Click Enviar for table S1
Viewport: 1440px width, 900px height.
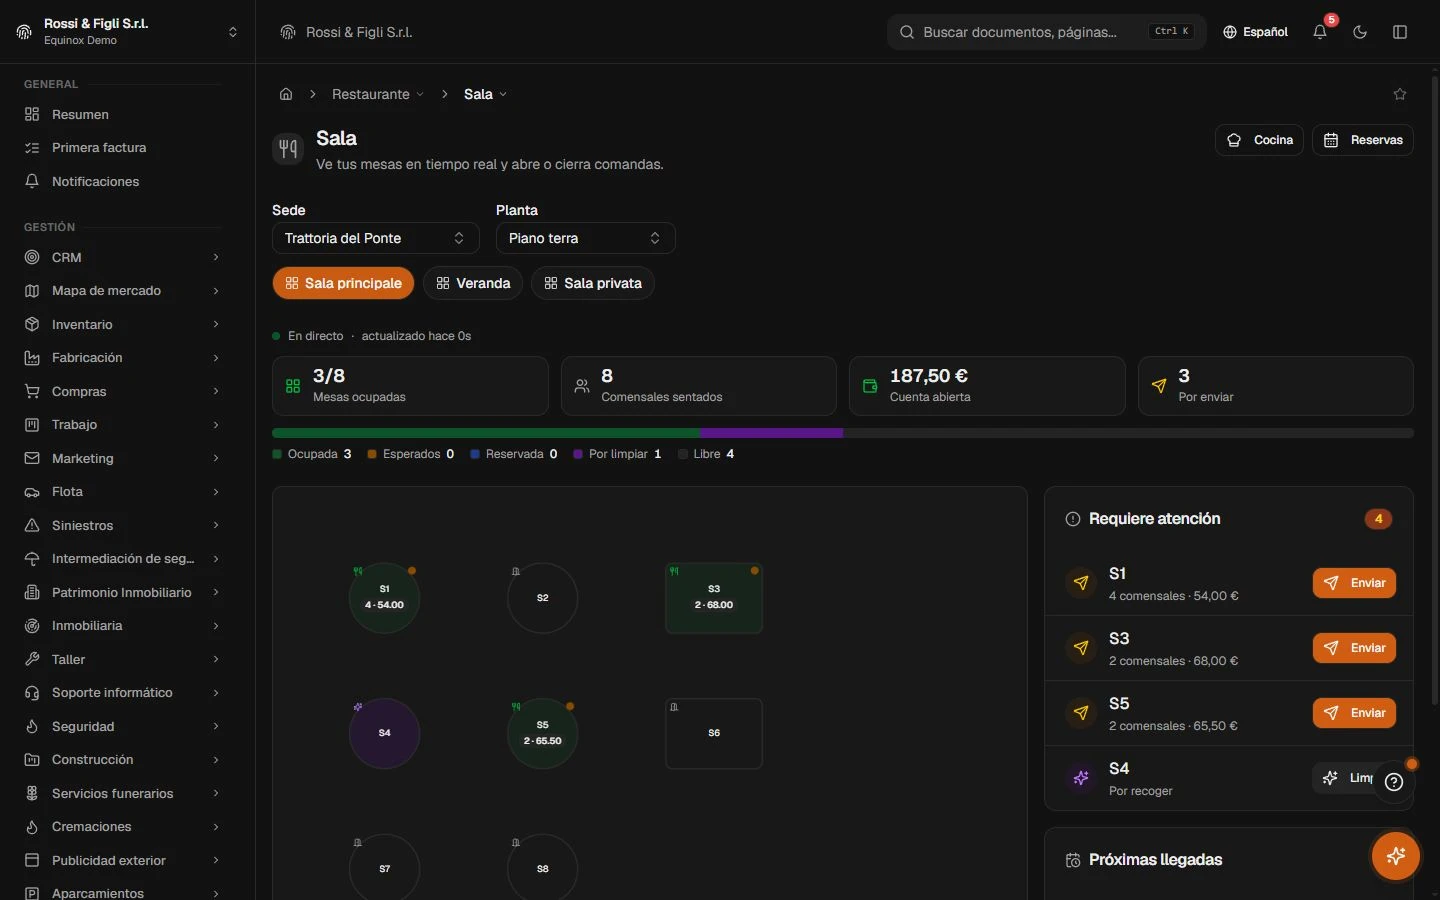click(1354, 583)
